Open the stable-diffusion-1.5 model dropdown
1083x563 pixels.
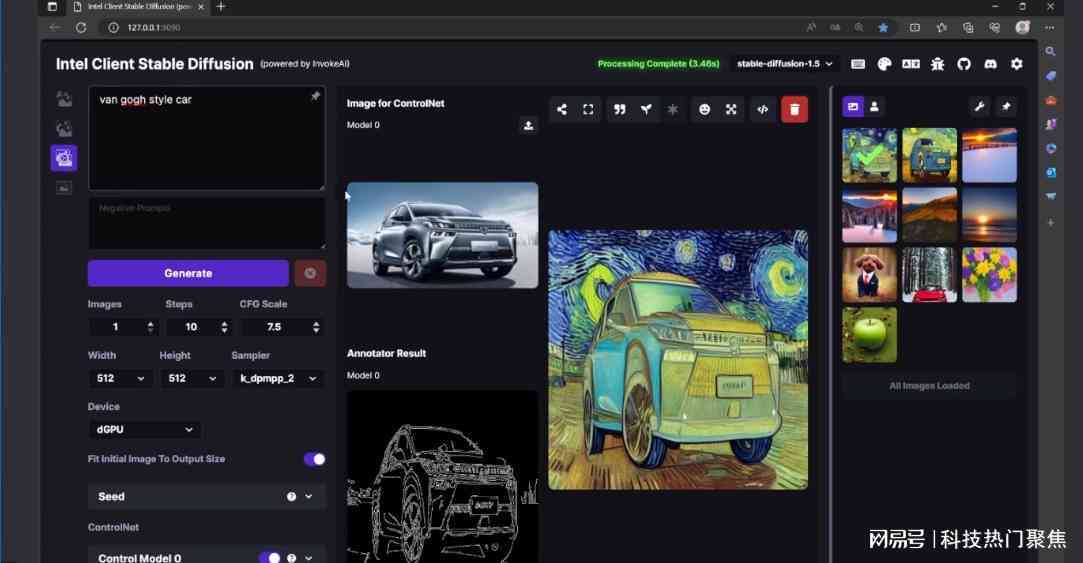[785, 64]
